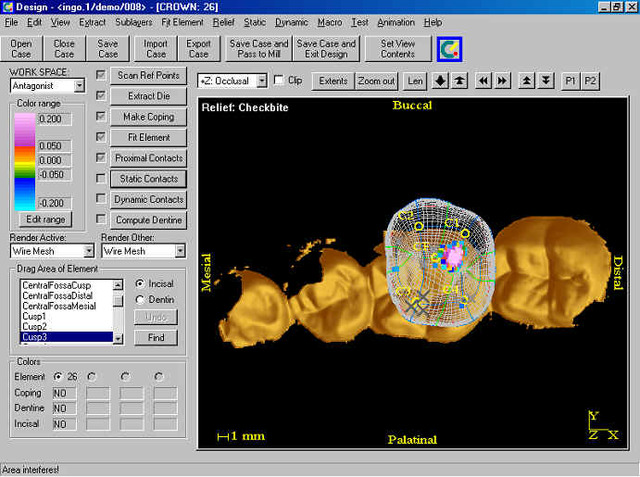Toggle the Scan Ref Points checkbox
640x477 pixels.
click(x=100, y=75)
